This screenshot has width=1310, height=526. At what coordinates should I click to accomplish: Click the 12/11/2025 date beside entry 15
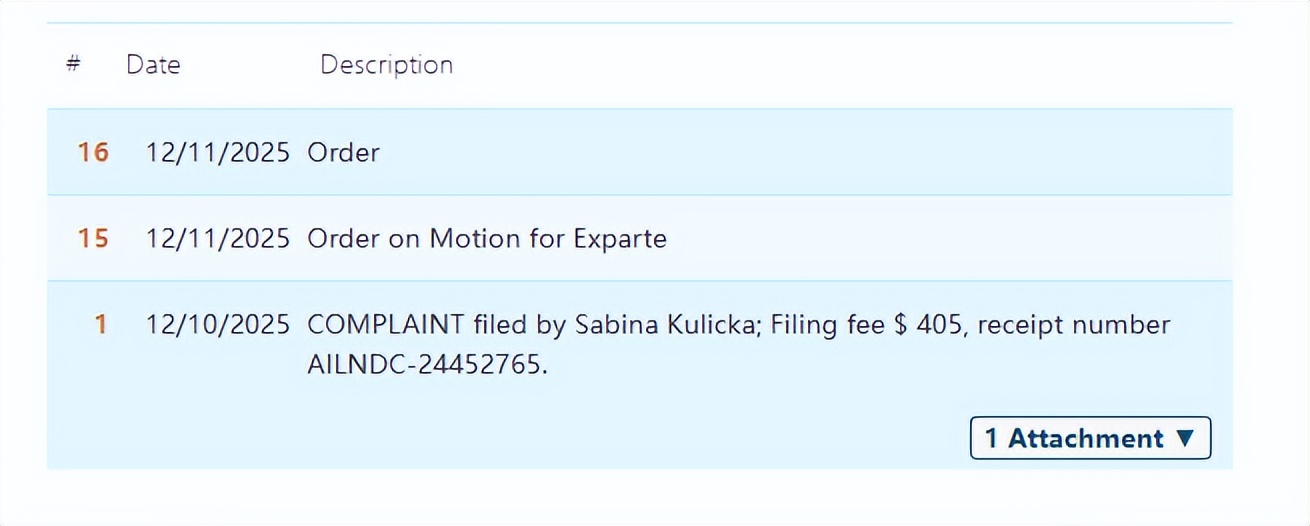pyautogui.click(x=217, y=239)
